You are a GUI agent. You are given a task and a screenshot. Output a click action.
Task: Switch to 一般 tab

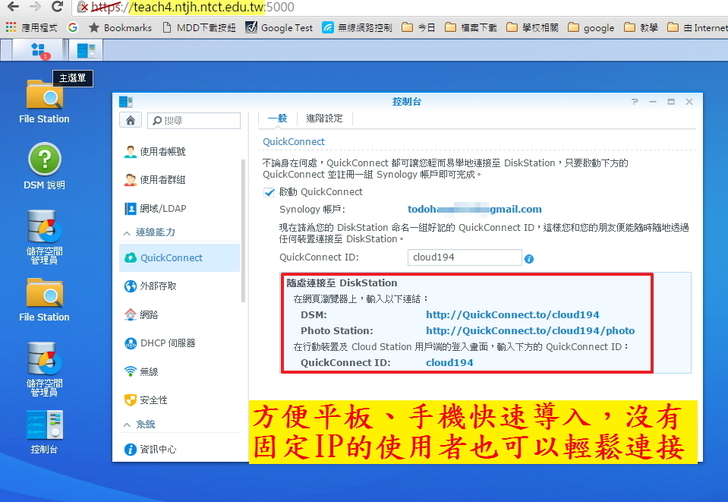pyautogui.click(x=278, y=118)
